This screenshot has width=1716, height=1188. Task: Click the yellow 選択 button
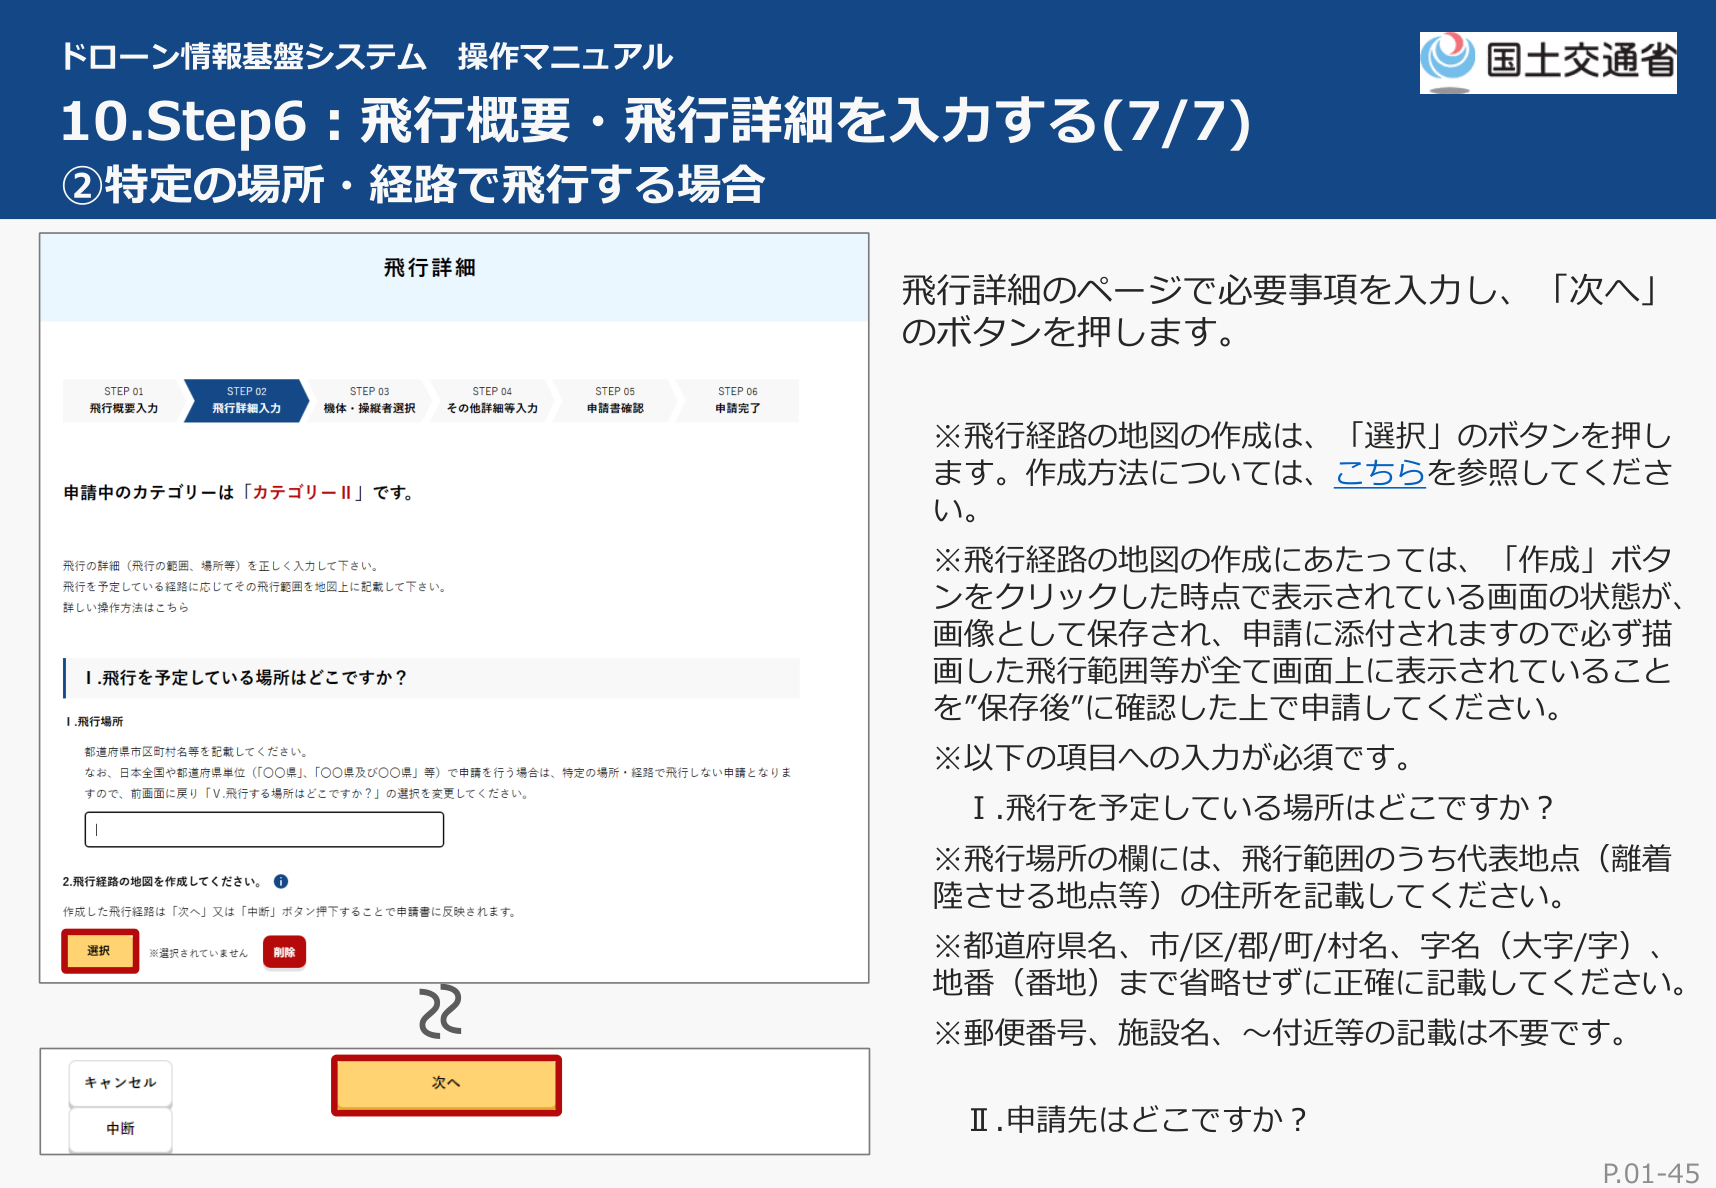pos(100,951)
